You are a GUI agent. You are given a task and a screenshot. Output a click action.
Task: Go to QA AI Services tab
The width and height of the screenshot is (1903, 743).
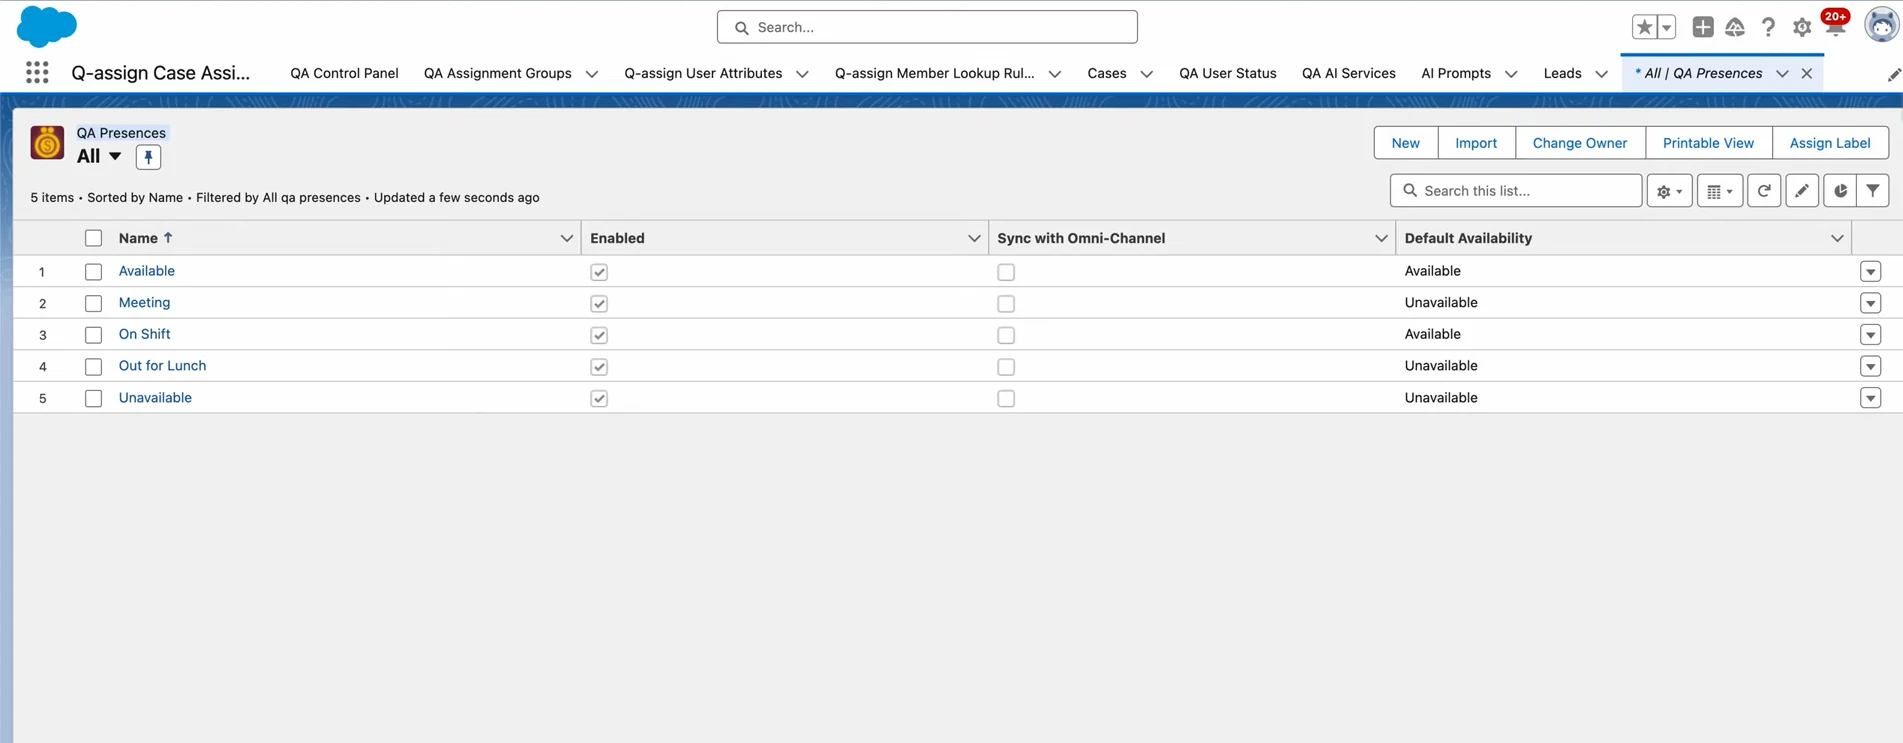click(x=1348, y=73)
